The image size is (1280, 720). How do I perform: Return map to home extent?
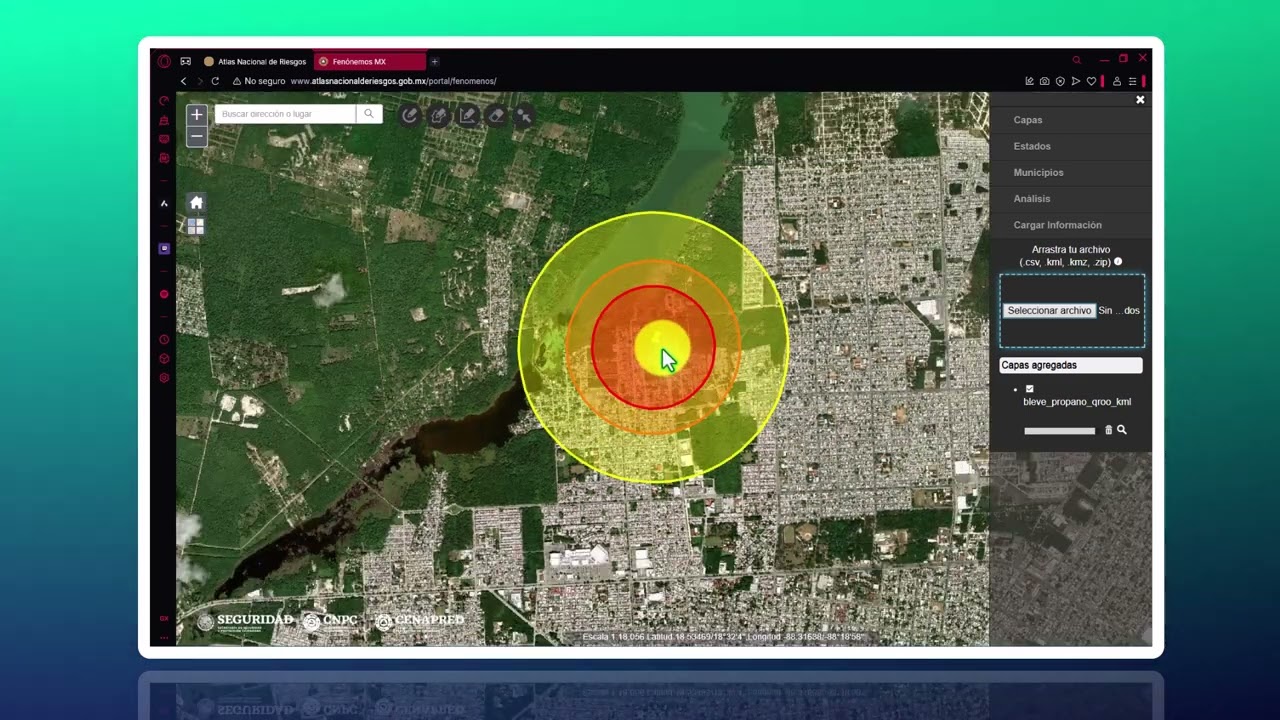196,203
